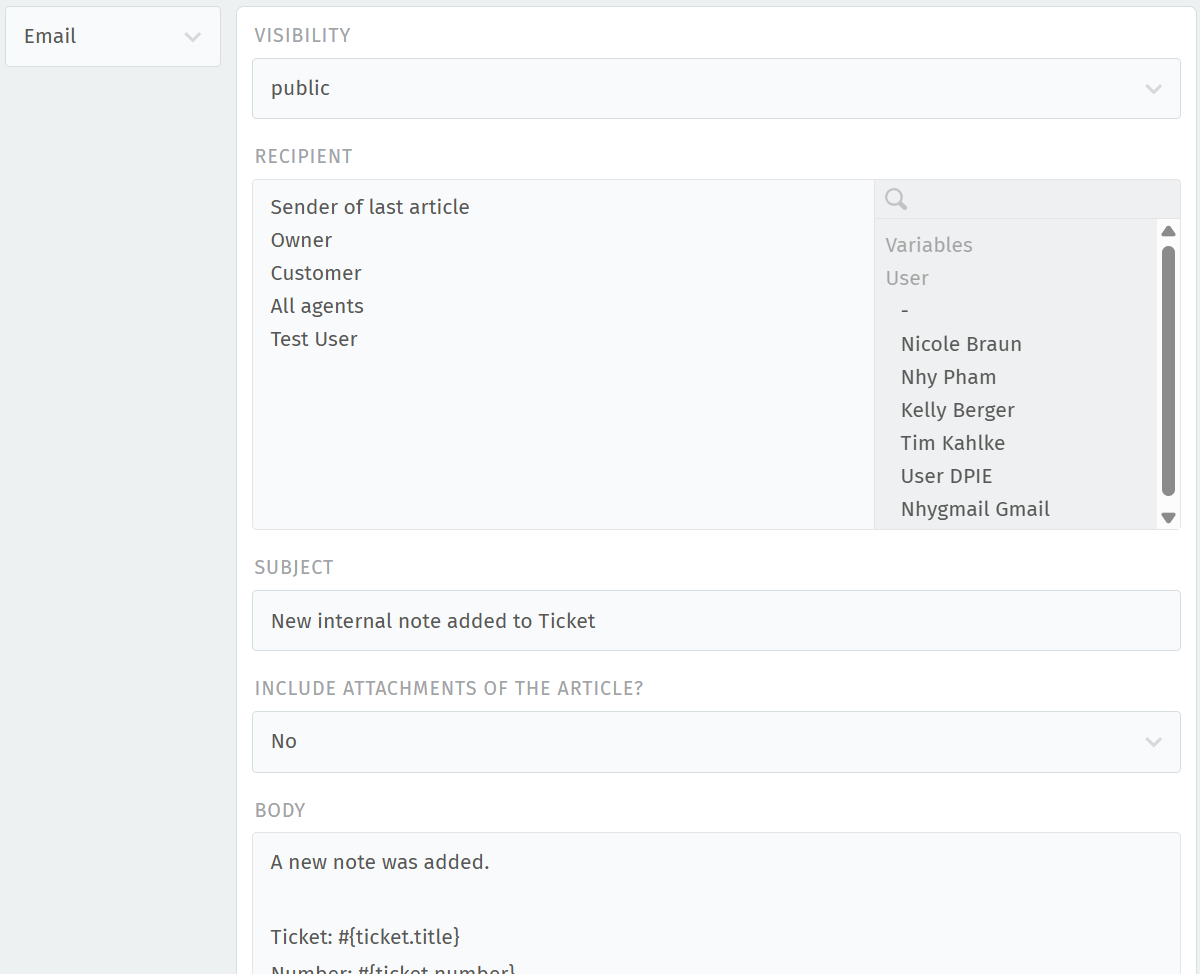Screen dimensions: 1200x974
Task: Choose Tim Kahlke as recipient
Action: pyautogui.click(x=952, y=443)
